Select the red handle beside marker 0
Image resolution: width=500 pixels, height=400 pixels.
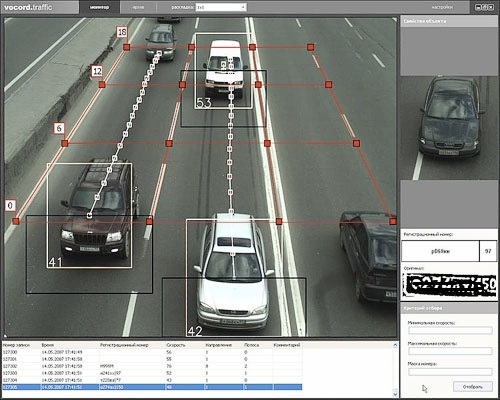click(16, 221)
